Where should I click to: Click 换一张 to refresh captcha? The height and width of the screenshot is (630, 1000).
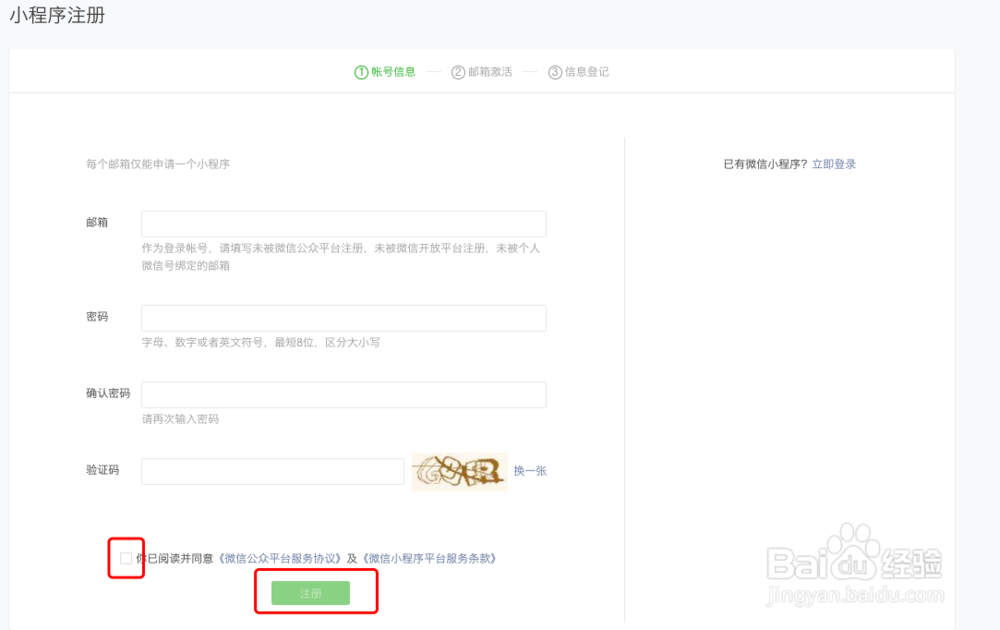tap(530, 471)
